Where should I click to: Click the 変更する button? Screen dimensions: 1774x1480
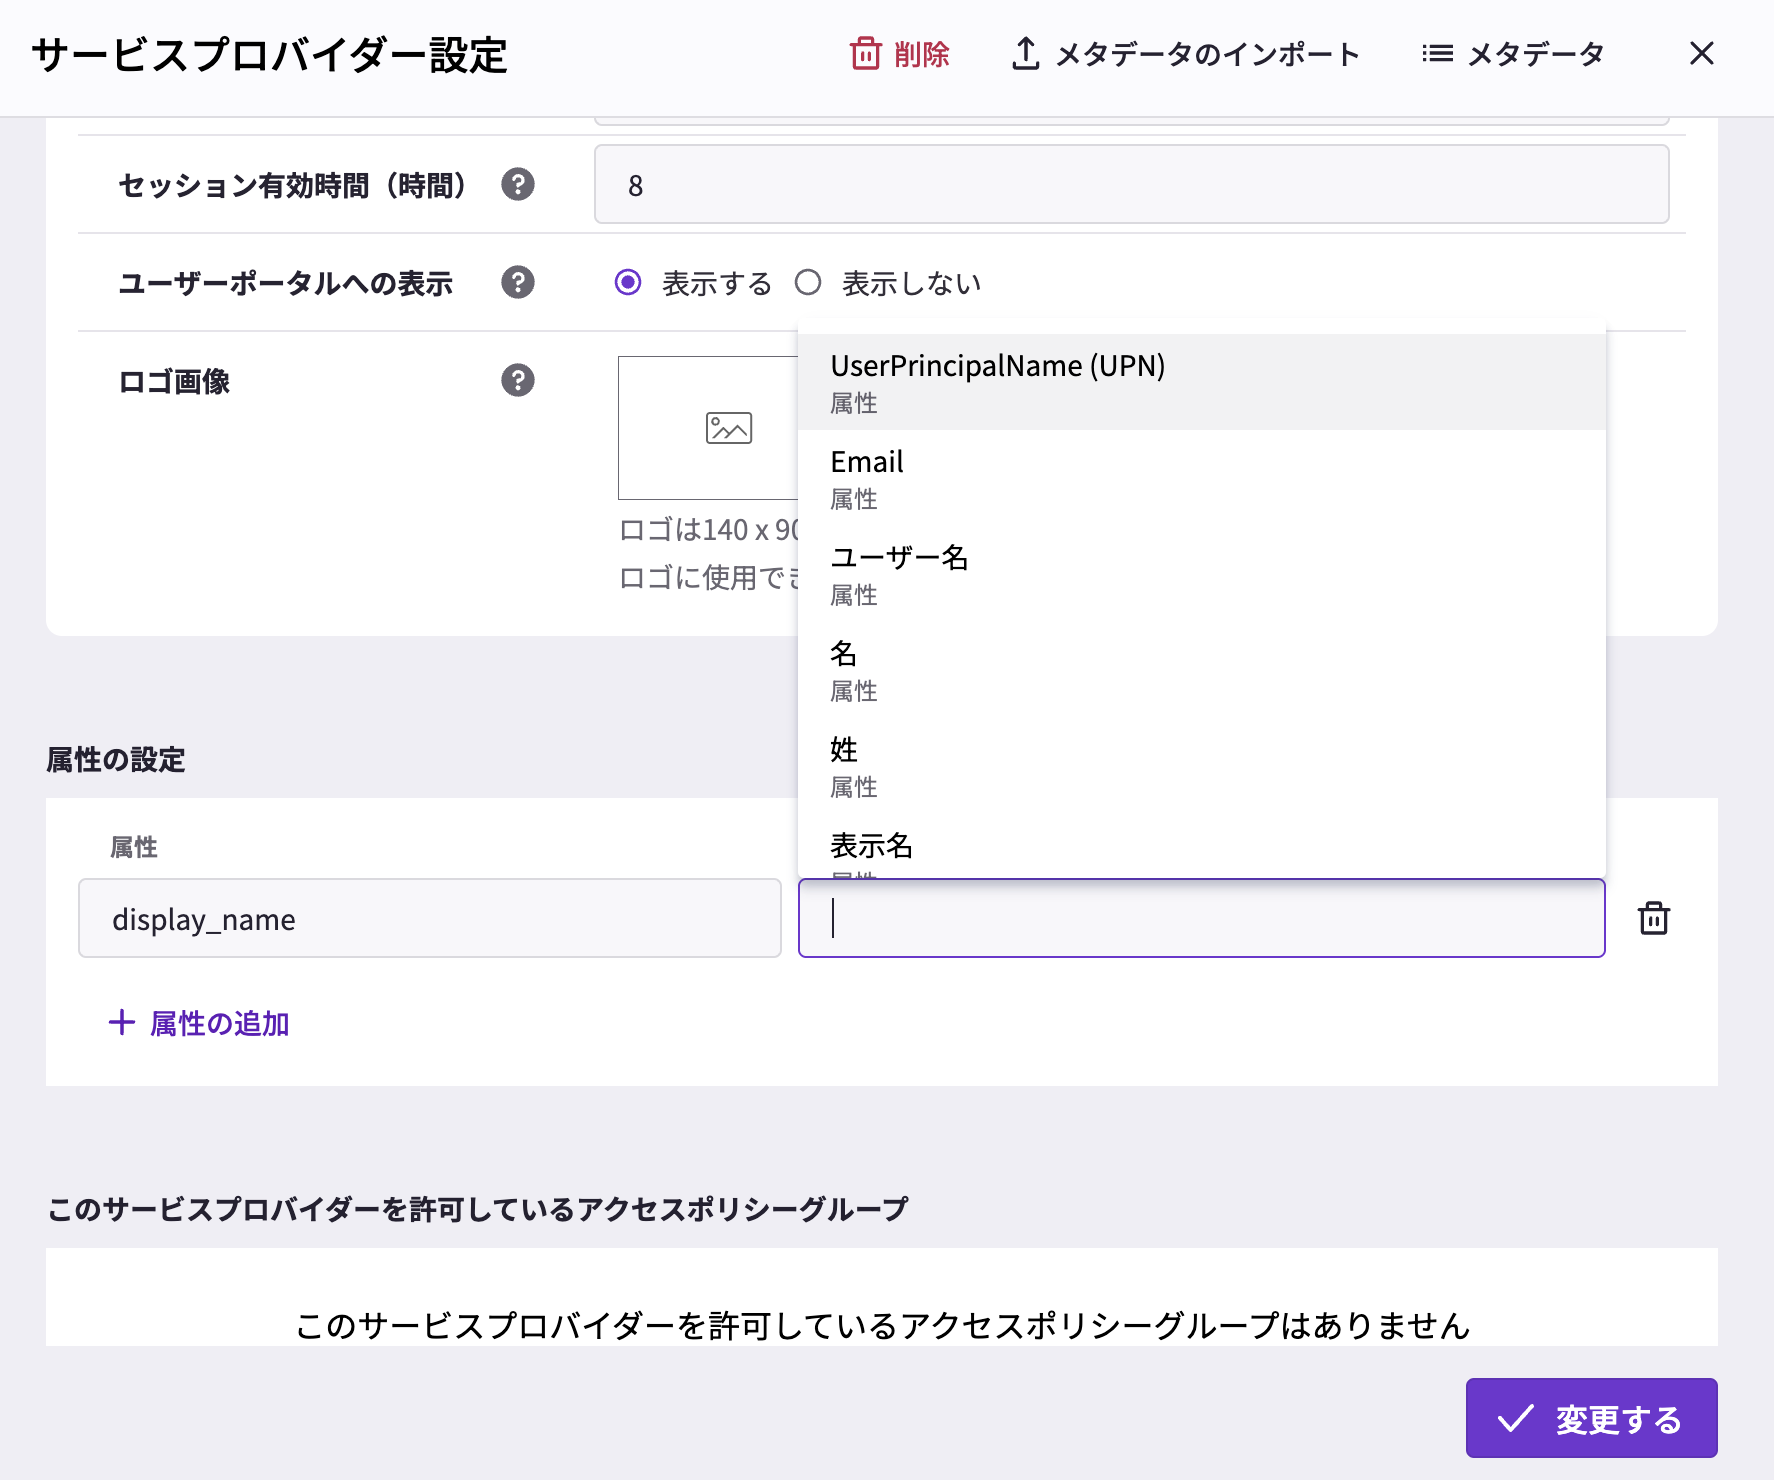click(1592, 1418)
